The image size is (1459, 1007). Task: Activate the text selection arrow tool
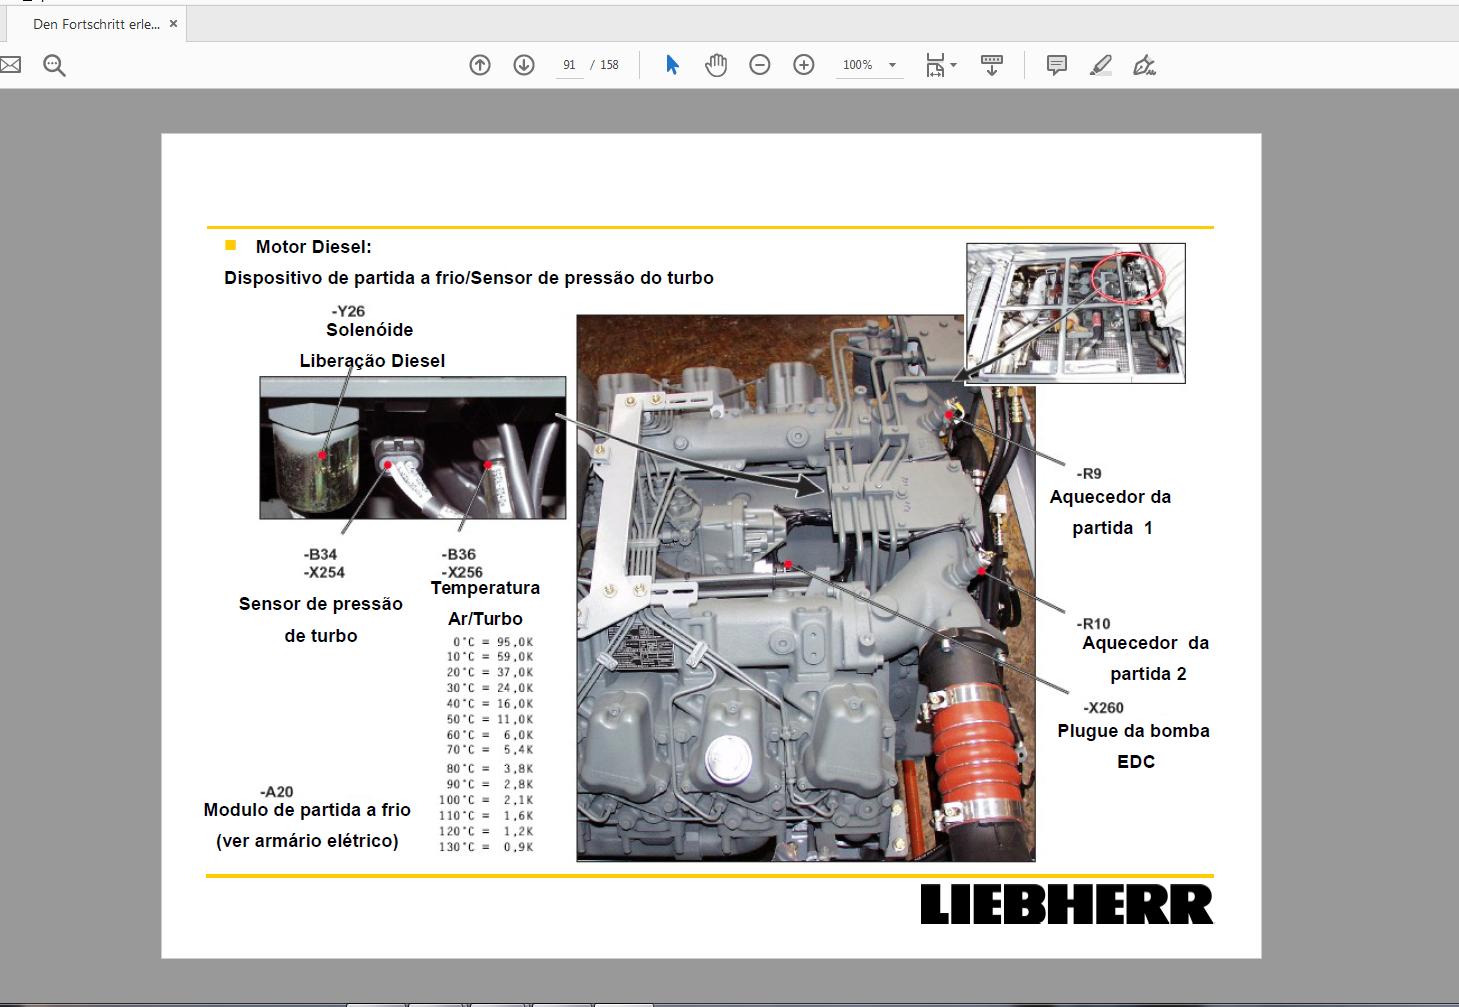(x=672, y=64)
